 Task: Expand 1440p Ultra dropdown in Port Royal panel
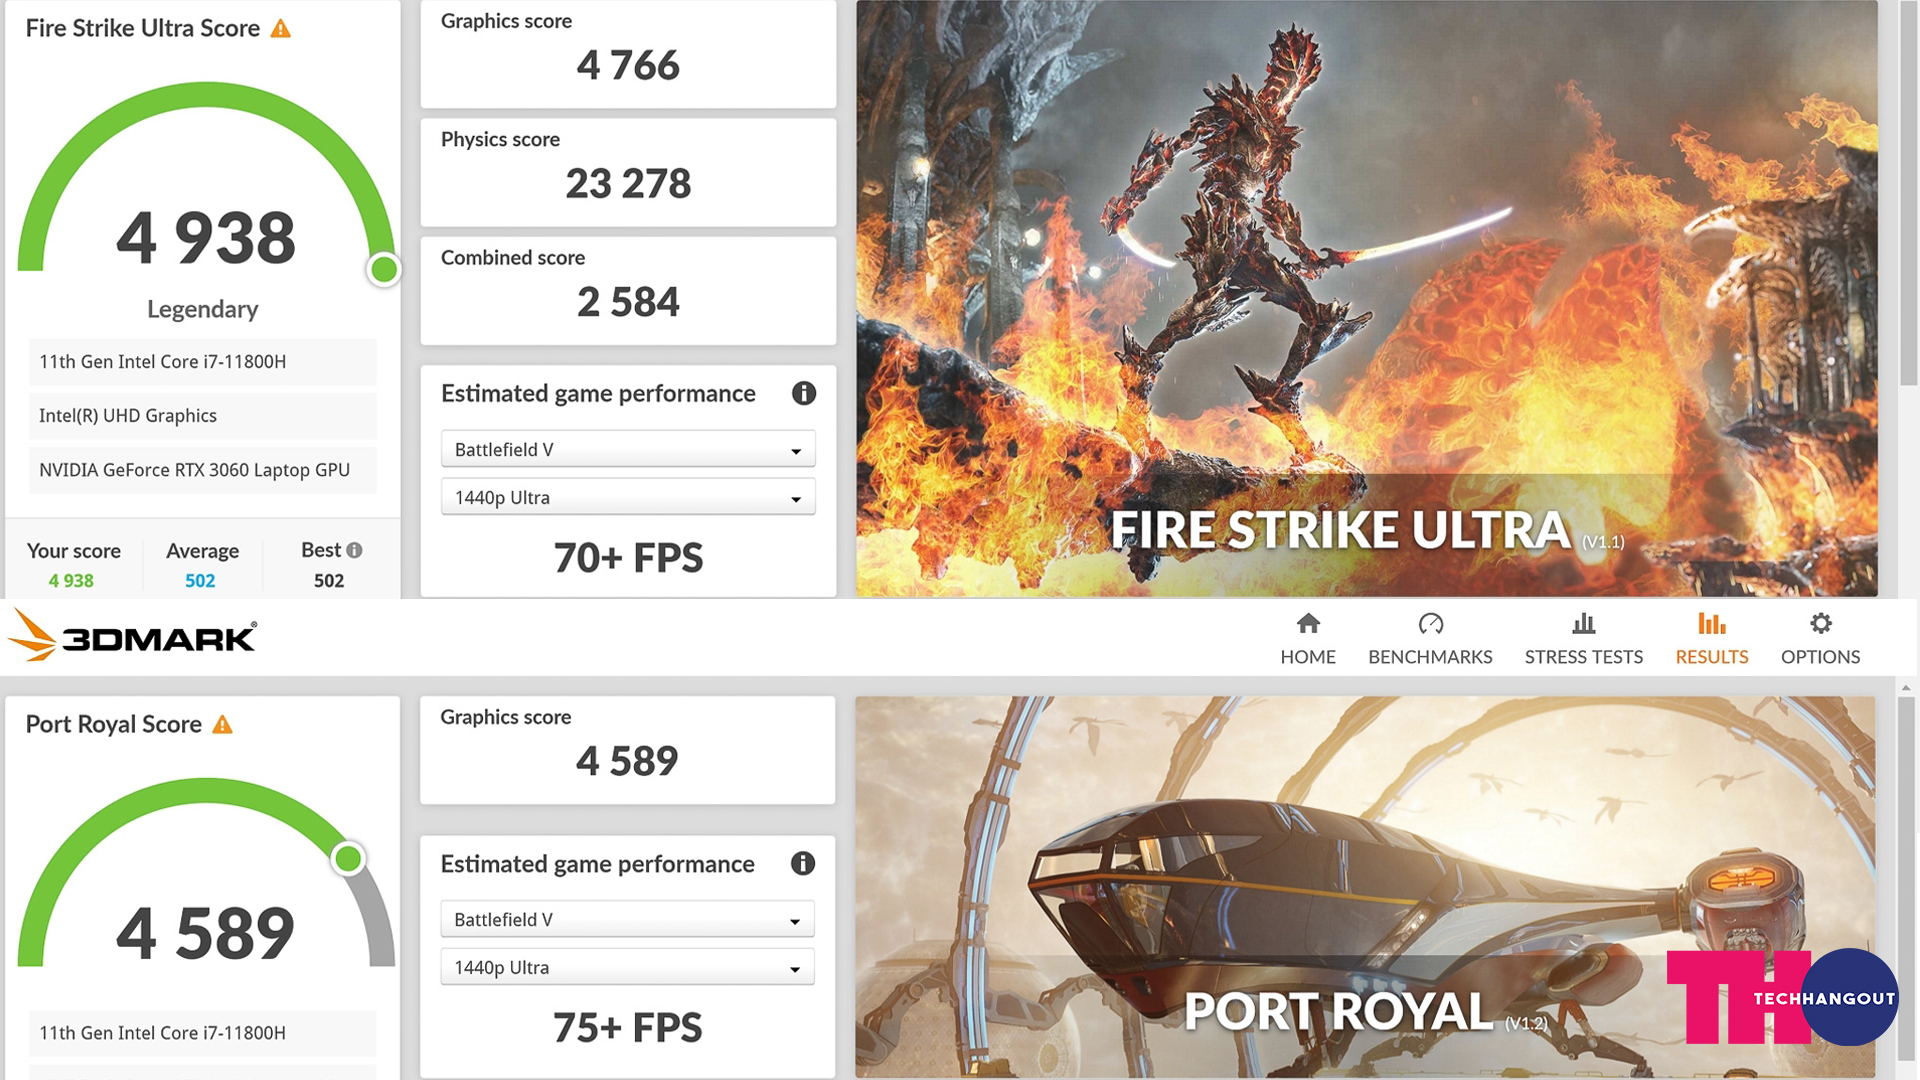point(627,967)
